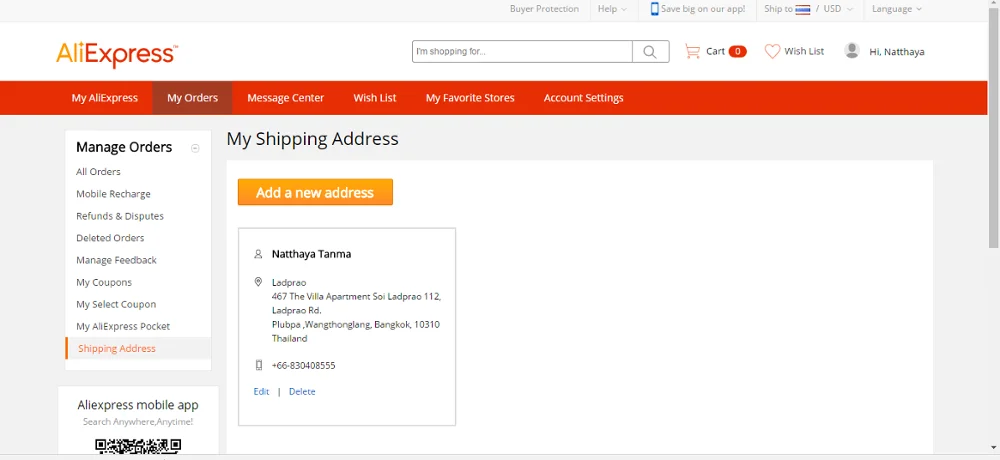Click the location pin icon in address card
1000x460 pixels.
coord(258,282)
